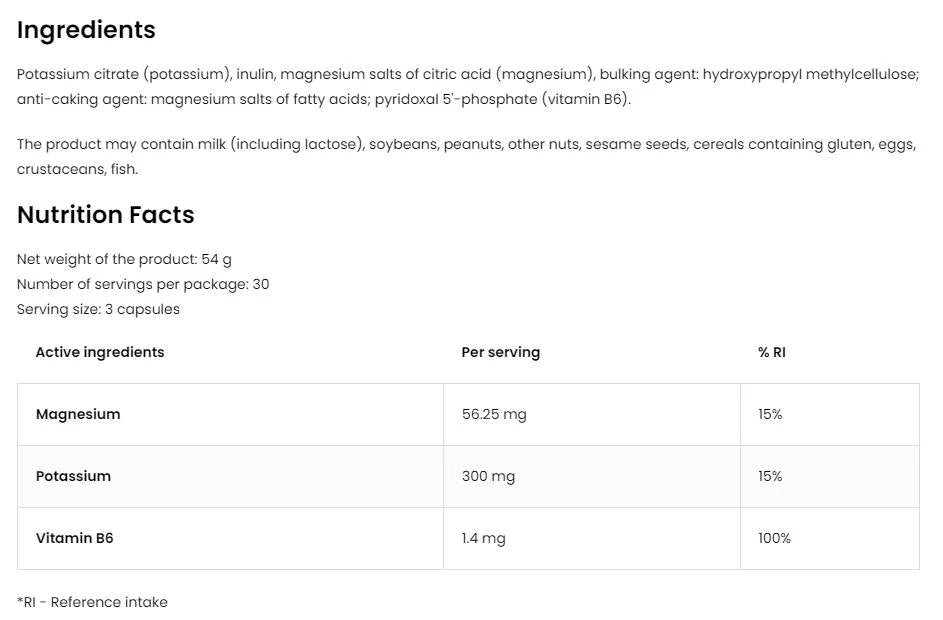The width and height of the screenshot is (943, 620).
Task: Click the Per serving column header
Action: 500,352
